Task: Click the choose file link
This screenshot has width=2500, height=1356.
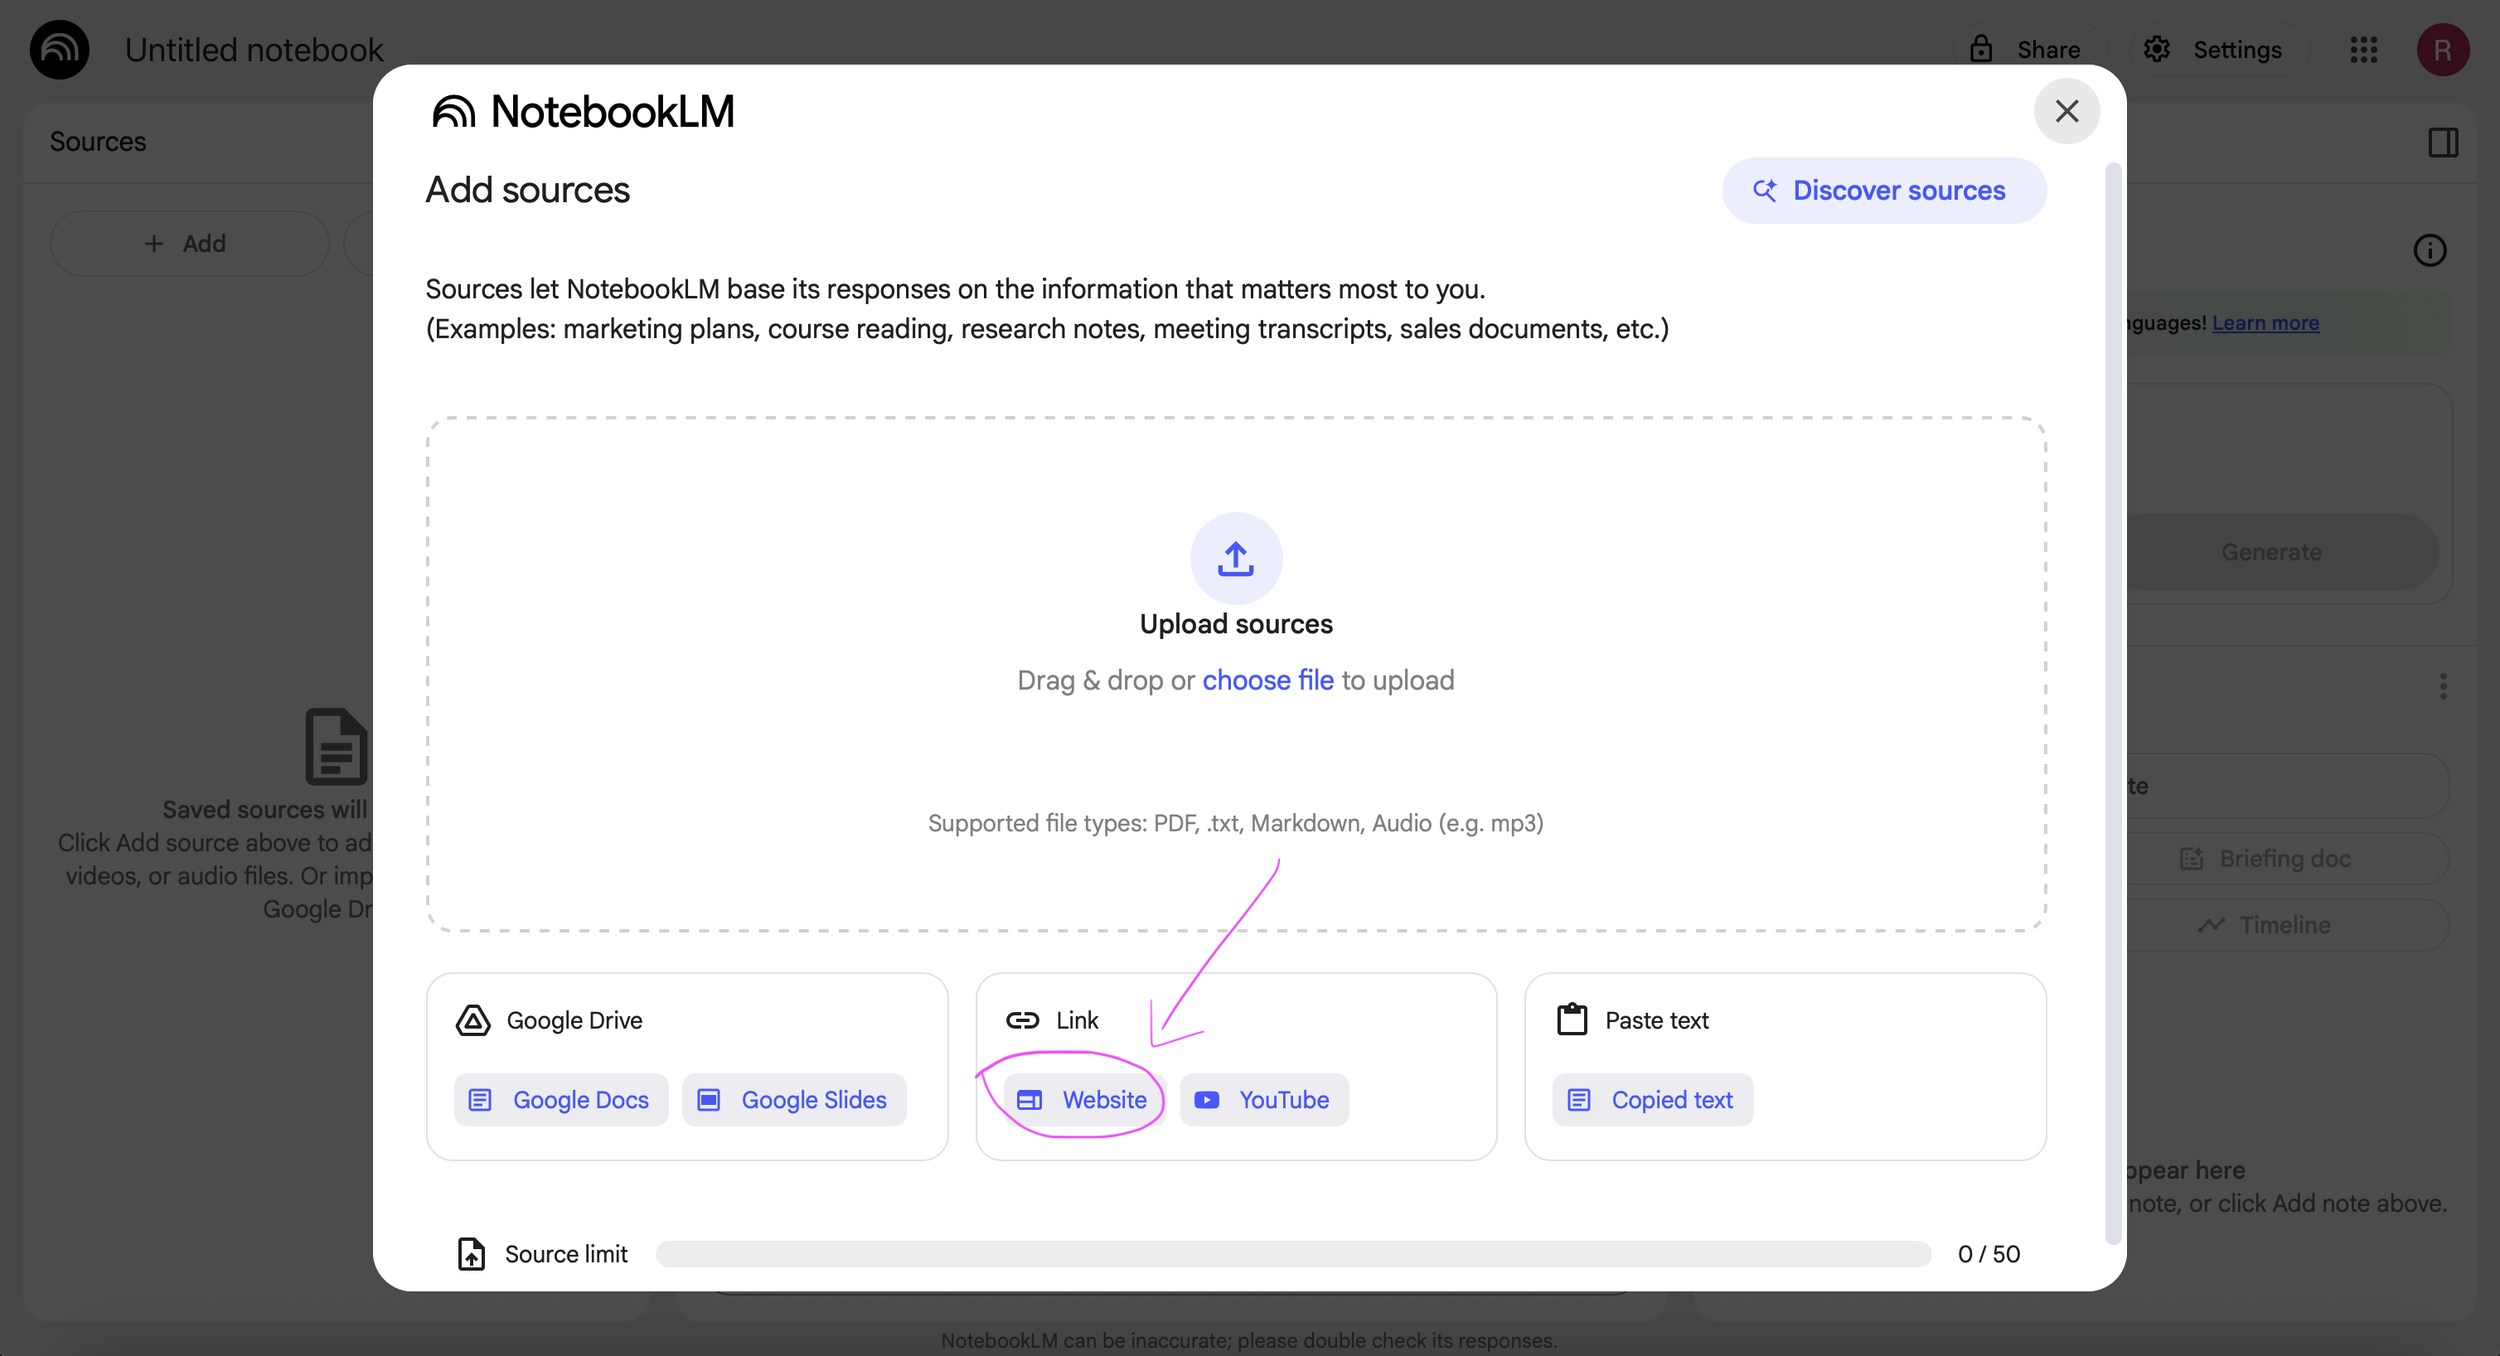Action: [1267, 680]
